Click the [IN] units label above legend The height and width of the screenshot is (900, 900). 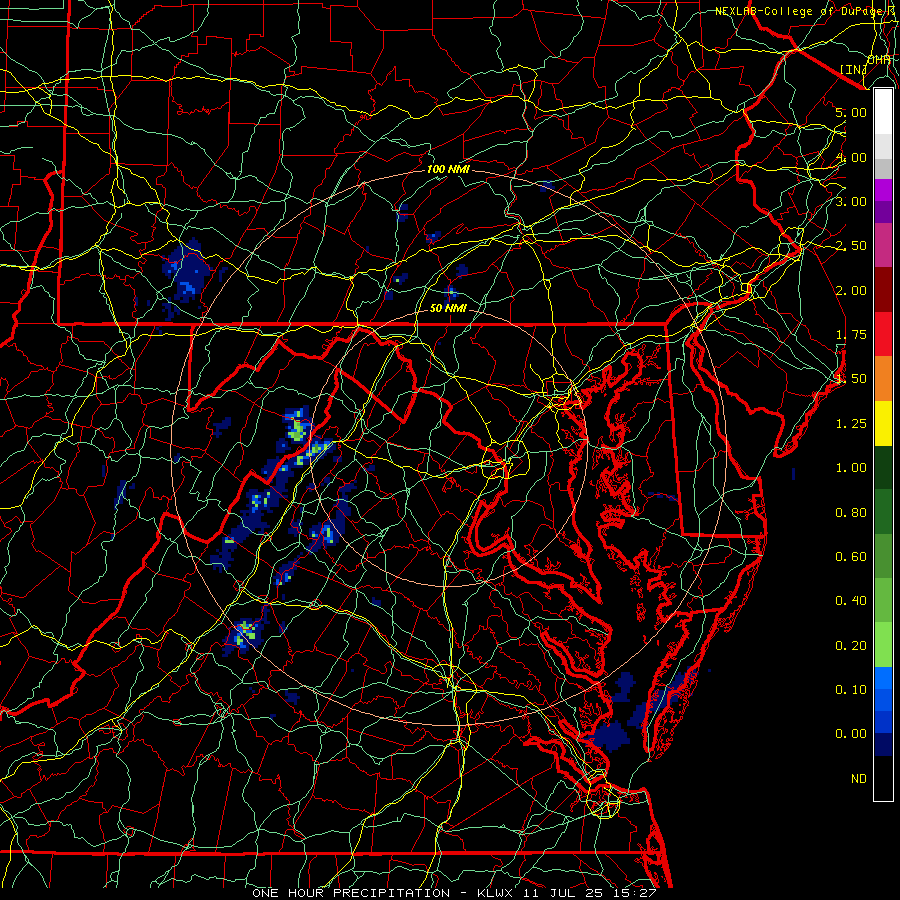(853, 69)
